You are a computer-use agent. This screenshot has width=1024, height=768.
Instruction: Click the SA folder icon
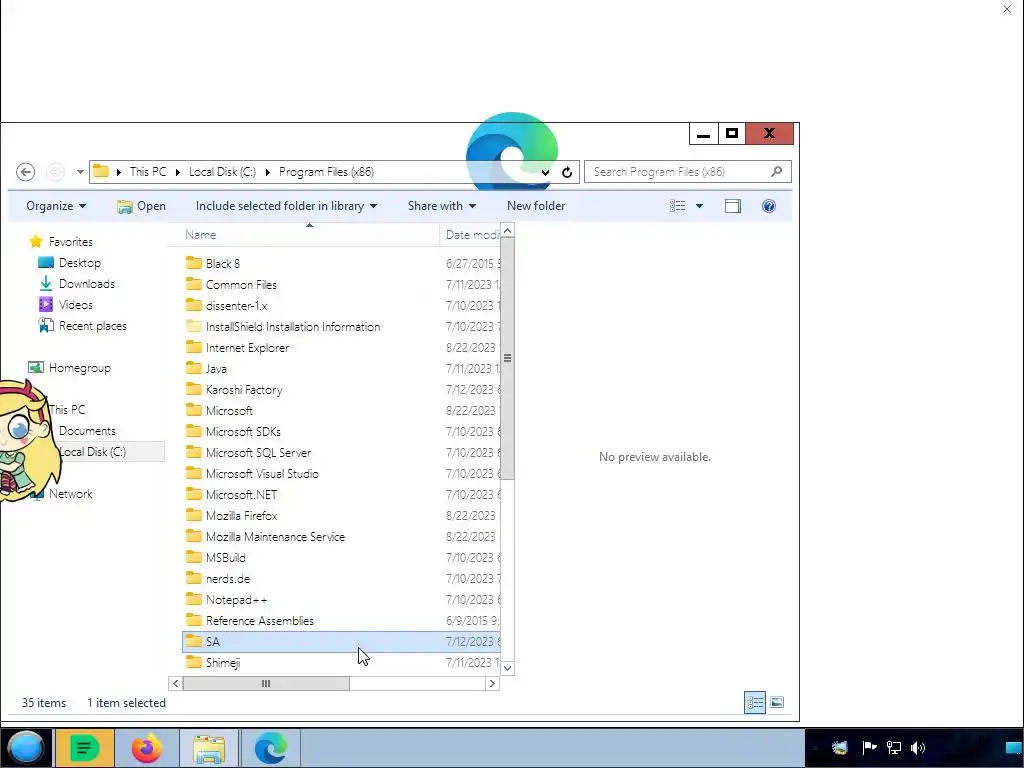coord(193,641)
